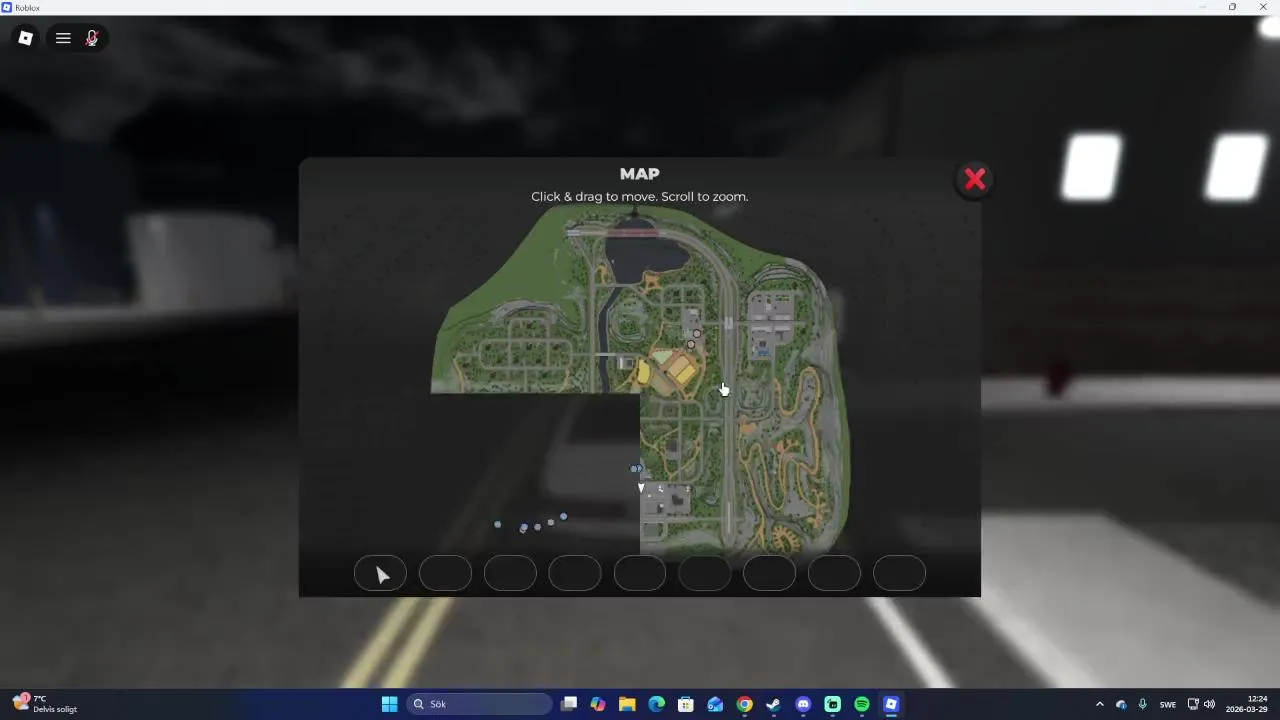Restore down the Roblox window
The width and height of the screenshot is (1280, 720).
tap(1232, 7)
